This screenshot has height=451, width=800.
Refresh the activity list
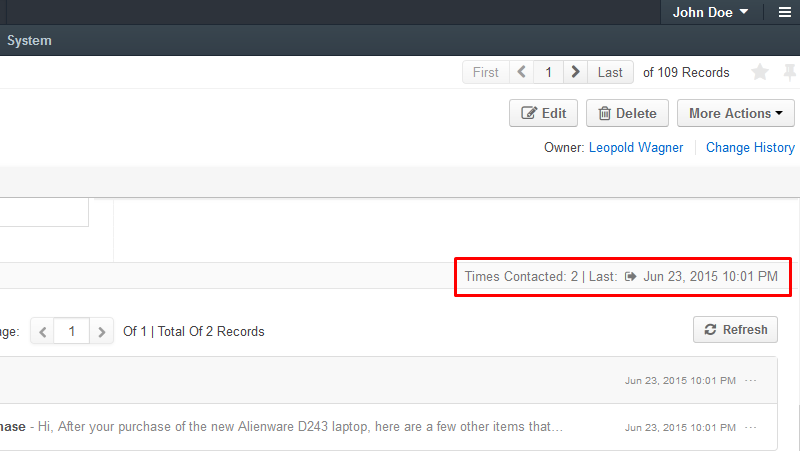coord(735,330)
